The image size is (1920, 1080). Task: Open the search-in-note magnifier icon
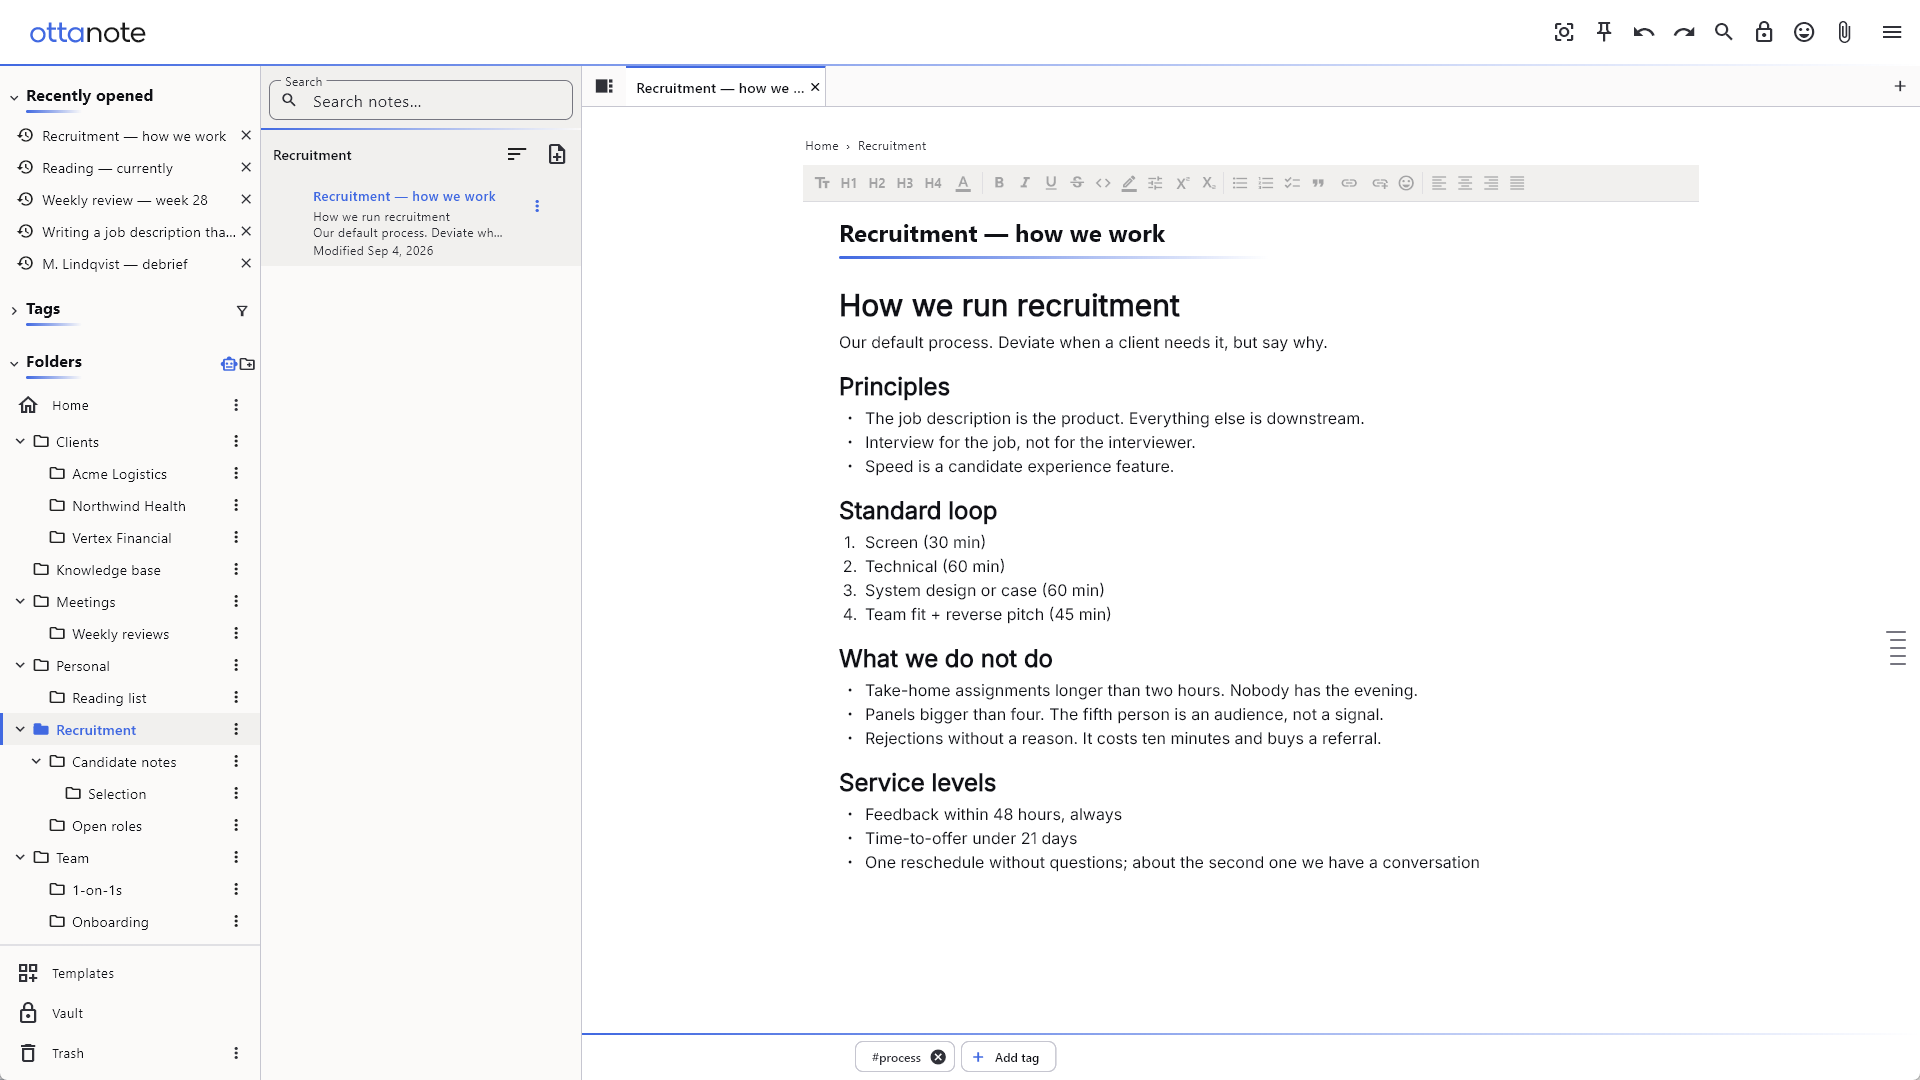[x=1724, y=32]
